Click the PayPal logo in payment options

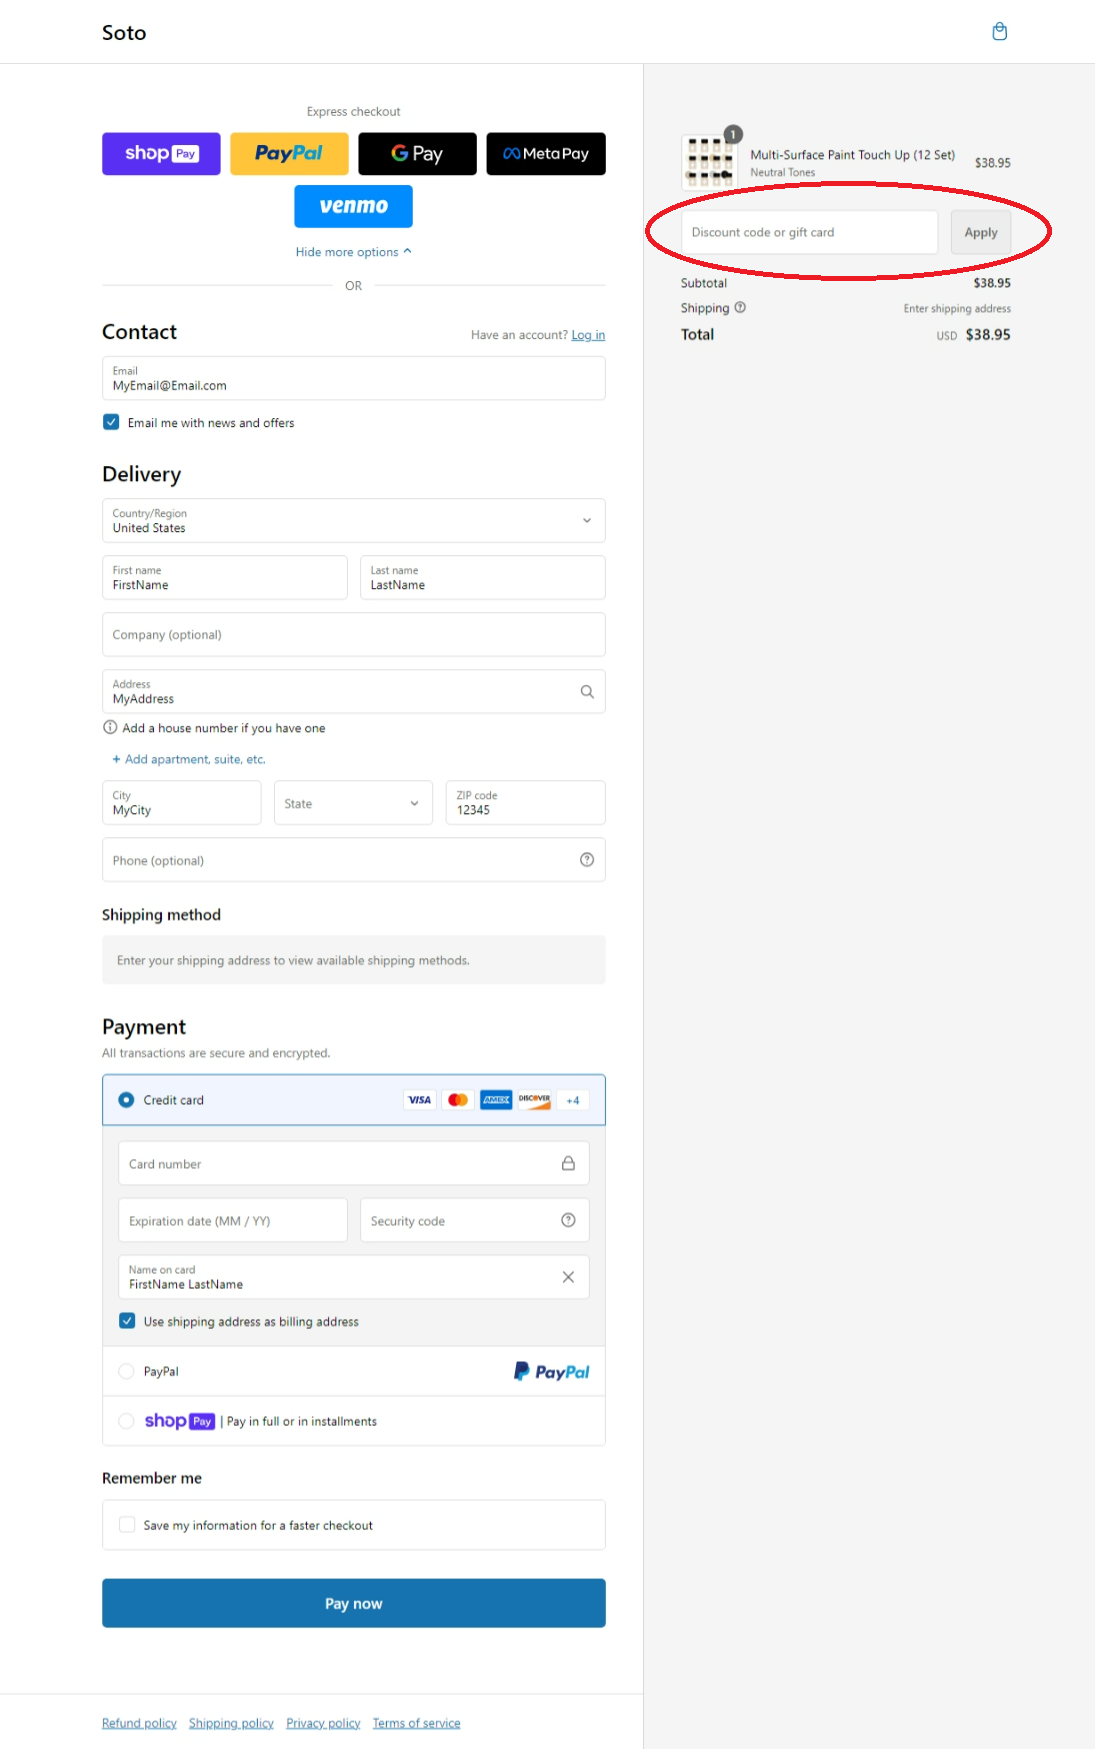click(x=552, y=1372)
